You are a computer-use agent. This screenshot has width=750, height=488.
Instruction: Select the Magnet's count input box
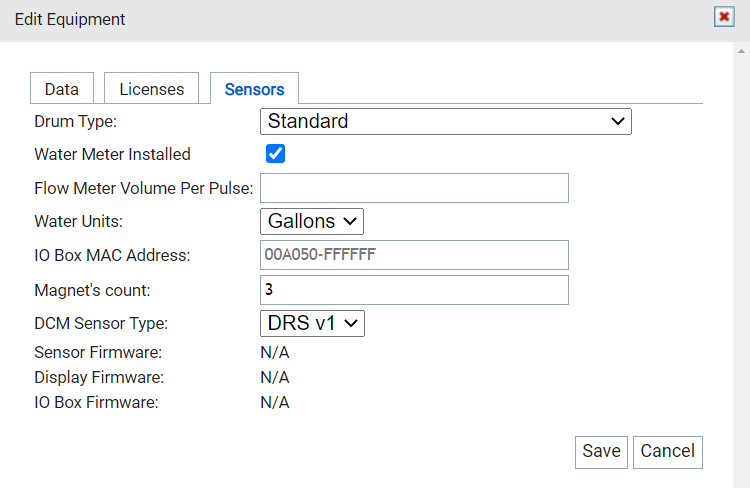414,290
